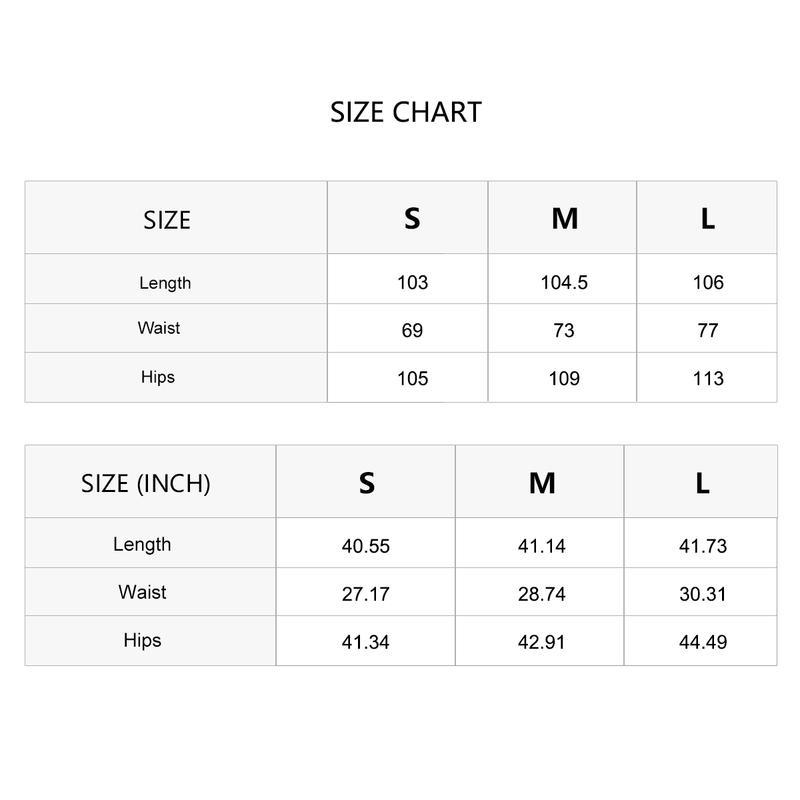Click the Length row label in top table

tap(165, 283)
